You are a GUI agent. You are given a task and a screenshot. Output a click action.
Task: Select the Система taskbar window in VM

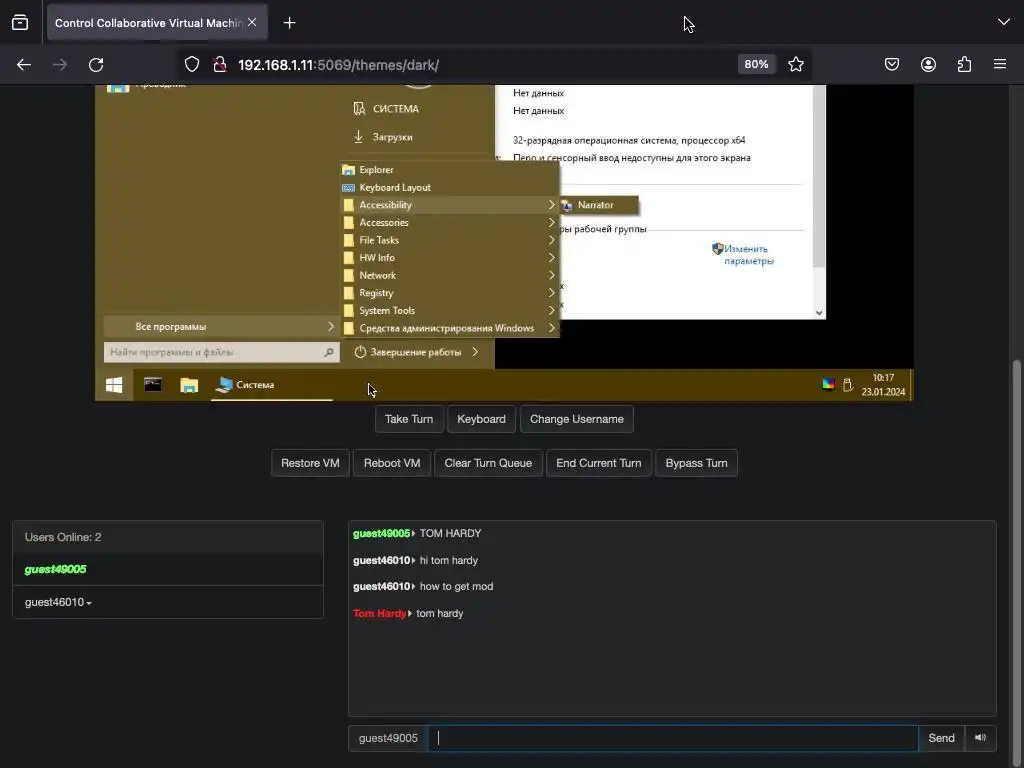coord(272,385)
